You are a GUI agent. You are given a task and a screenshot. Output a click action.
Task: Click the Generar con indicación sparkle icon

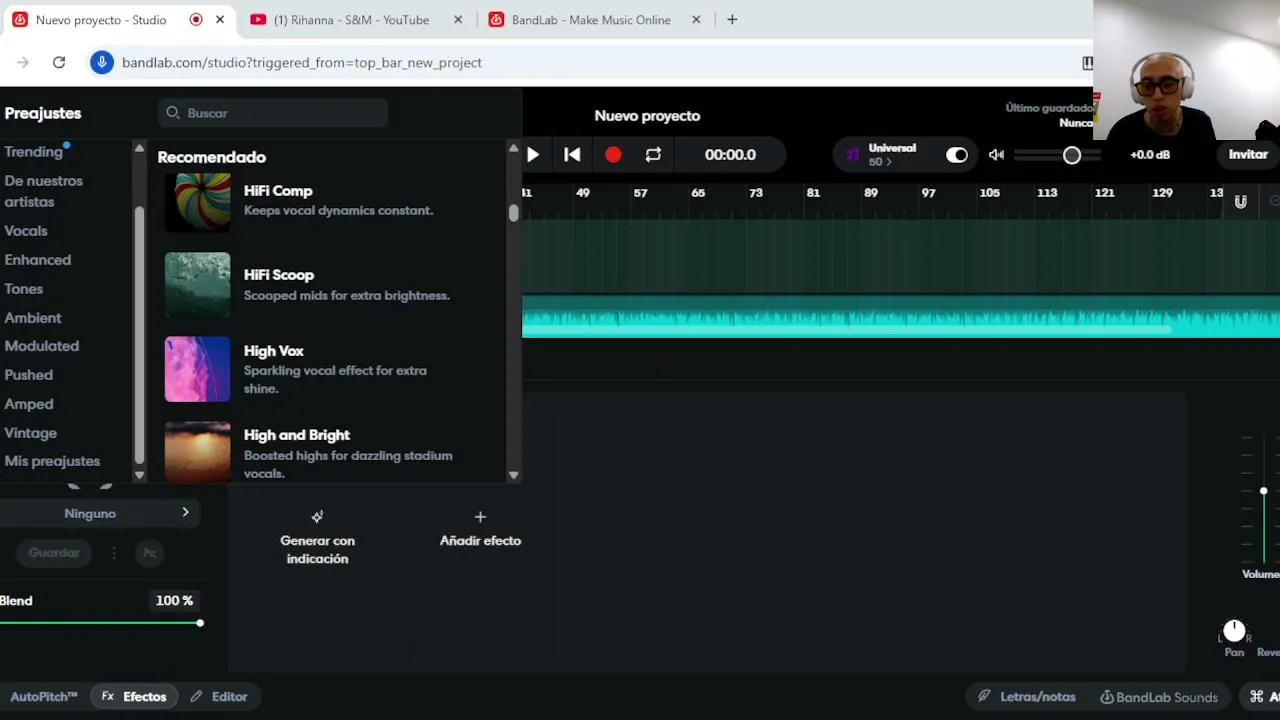click(x=317, y=517)
